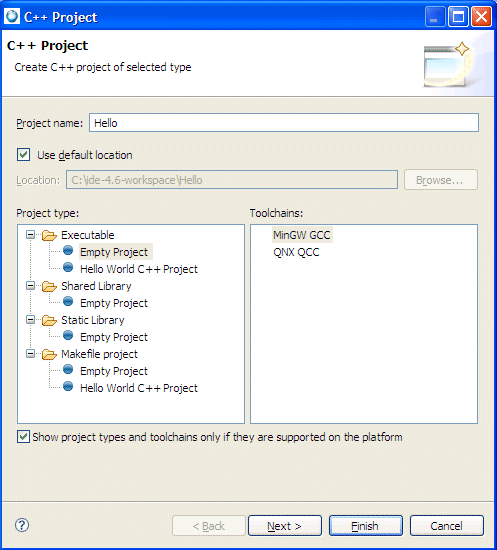Screen dimensions: 497x550
Task: Select Hello World C++ Project under Makefile project
Action: tap(139, 388)
